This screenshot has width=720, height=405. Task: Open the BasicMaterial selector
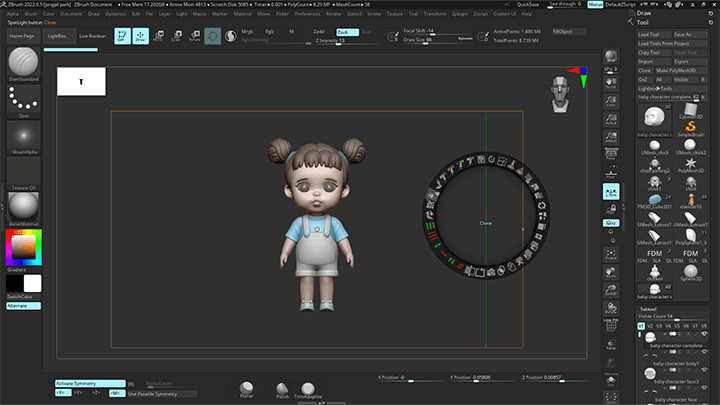(x=23, y=209)
